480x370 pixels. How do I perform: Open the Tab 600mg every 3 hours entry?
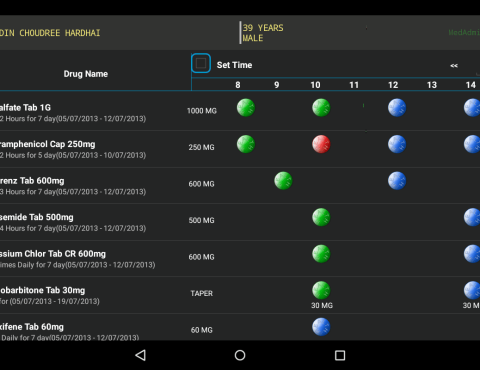click(x=73, y=186)
